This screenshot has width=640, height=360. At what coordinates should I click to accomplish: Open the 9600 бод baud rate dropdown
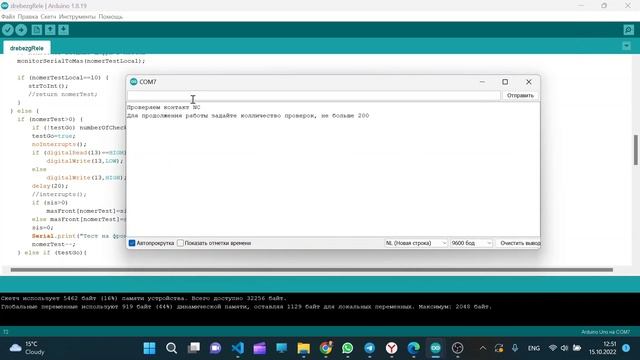[471, 243]
